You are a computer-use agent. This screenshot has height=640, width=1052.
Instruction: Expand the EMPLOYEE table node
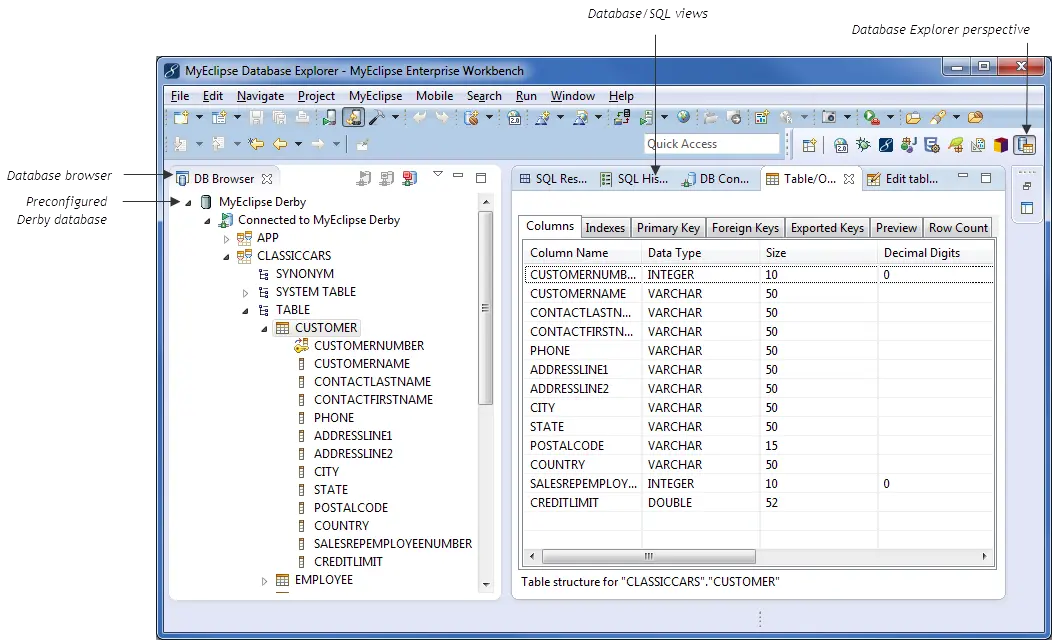tap(264, 581)
